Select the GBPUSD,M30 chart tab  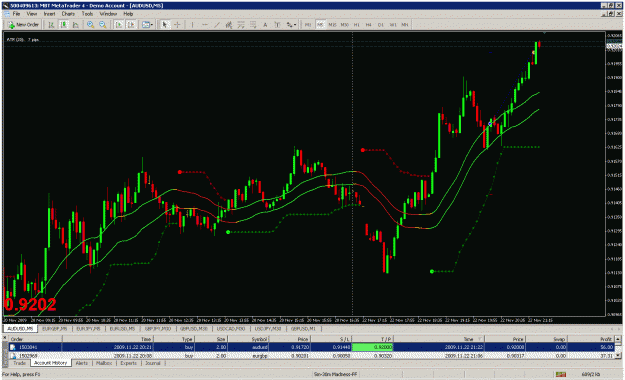pos(194,329)
